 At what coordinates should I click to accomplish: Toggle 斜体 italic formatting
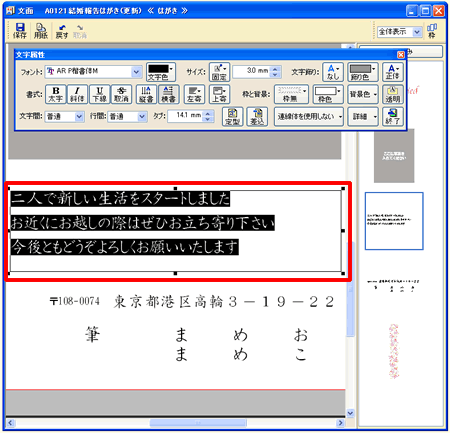(77, 94)
